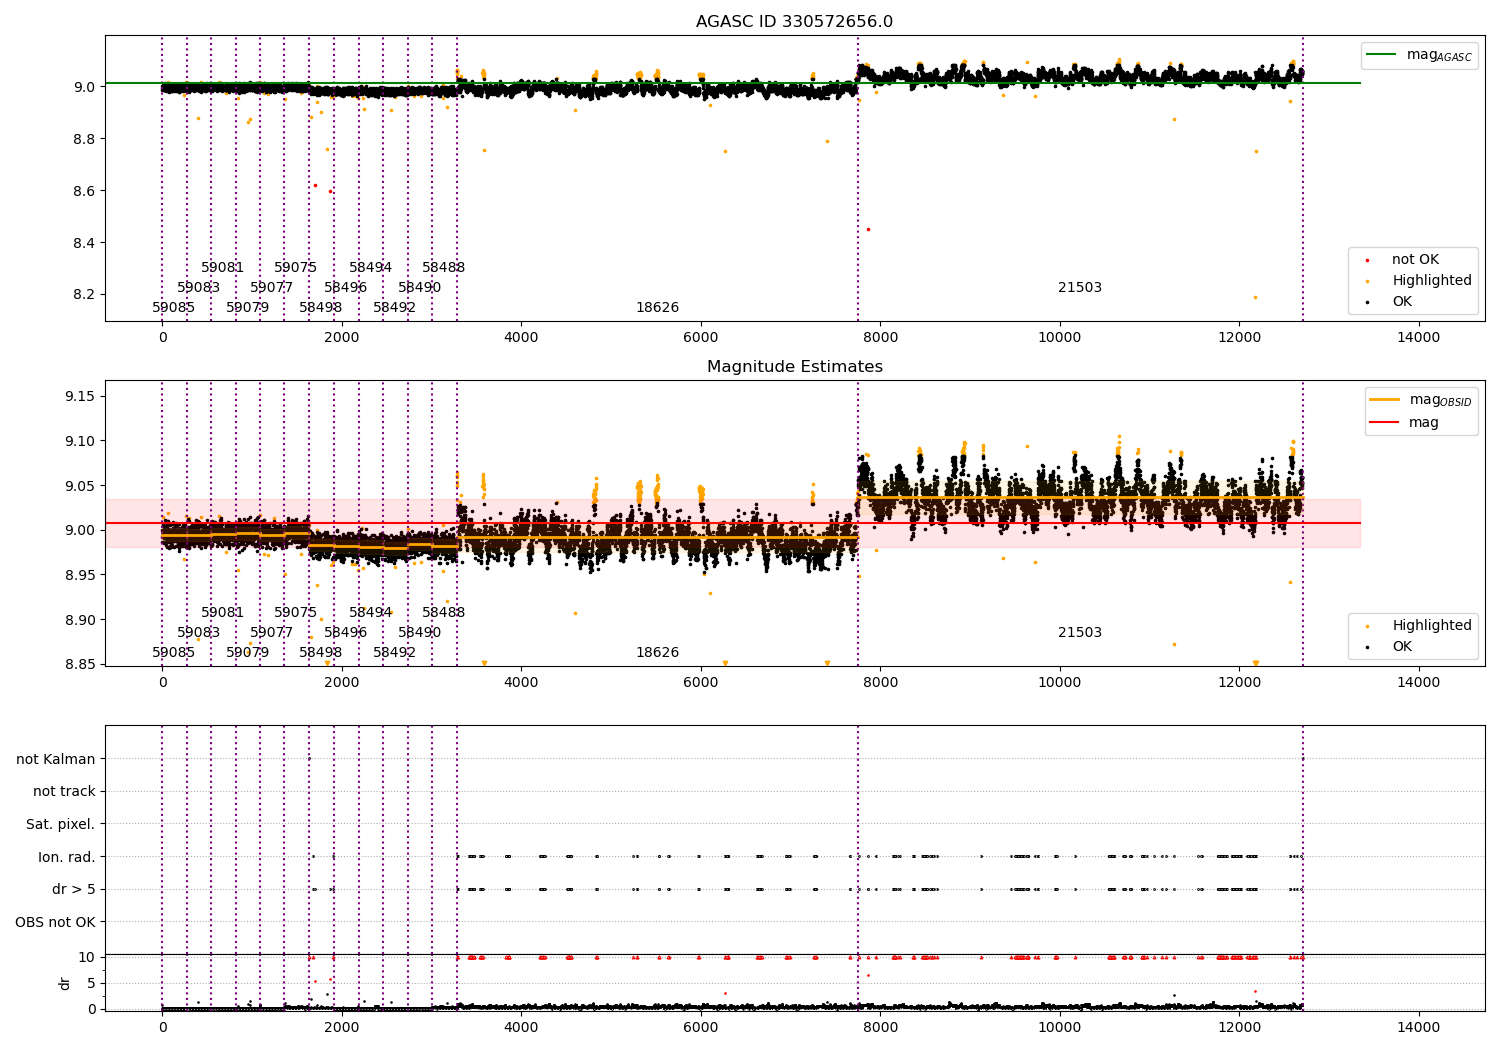1500x1050 pixels.
Task: Click the 9.10 y-axis tick label
Action: pyautogui.click(x=79, y=442)
